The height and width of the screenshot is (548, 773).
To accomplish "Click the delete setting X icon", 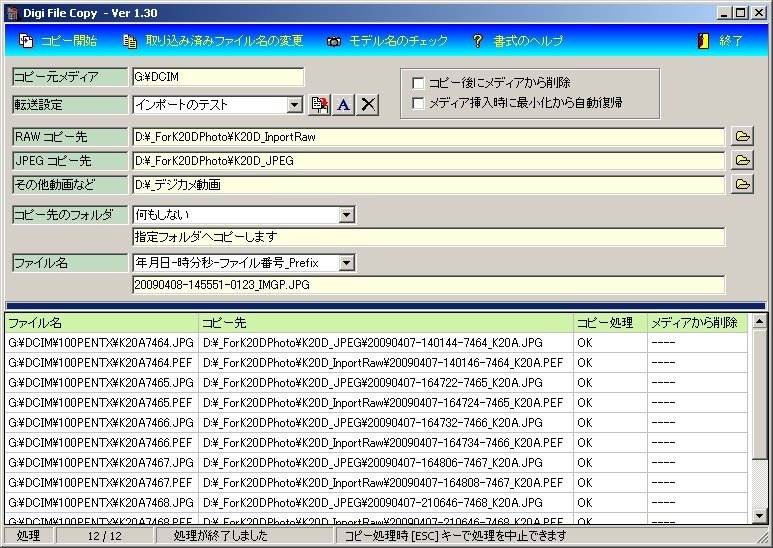I will click(368, 104).
